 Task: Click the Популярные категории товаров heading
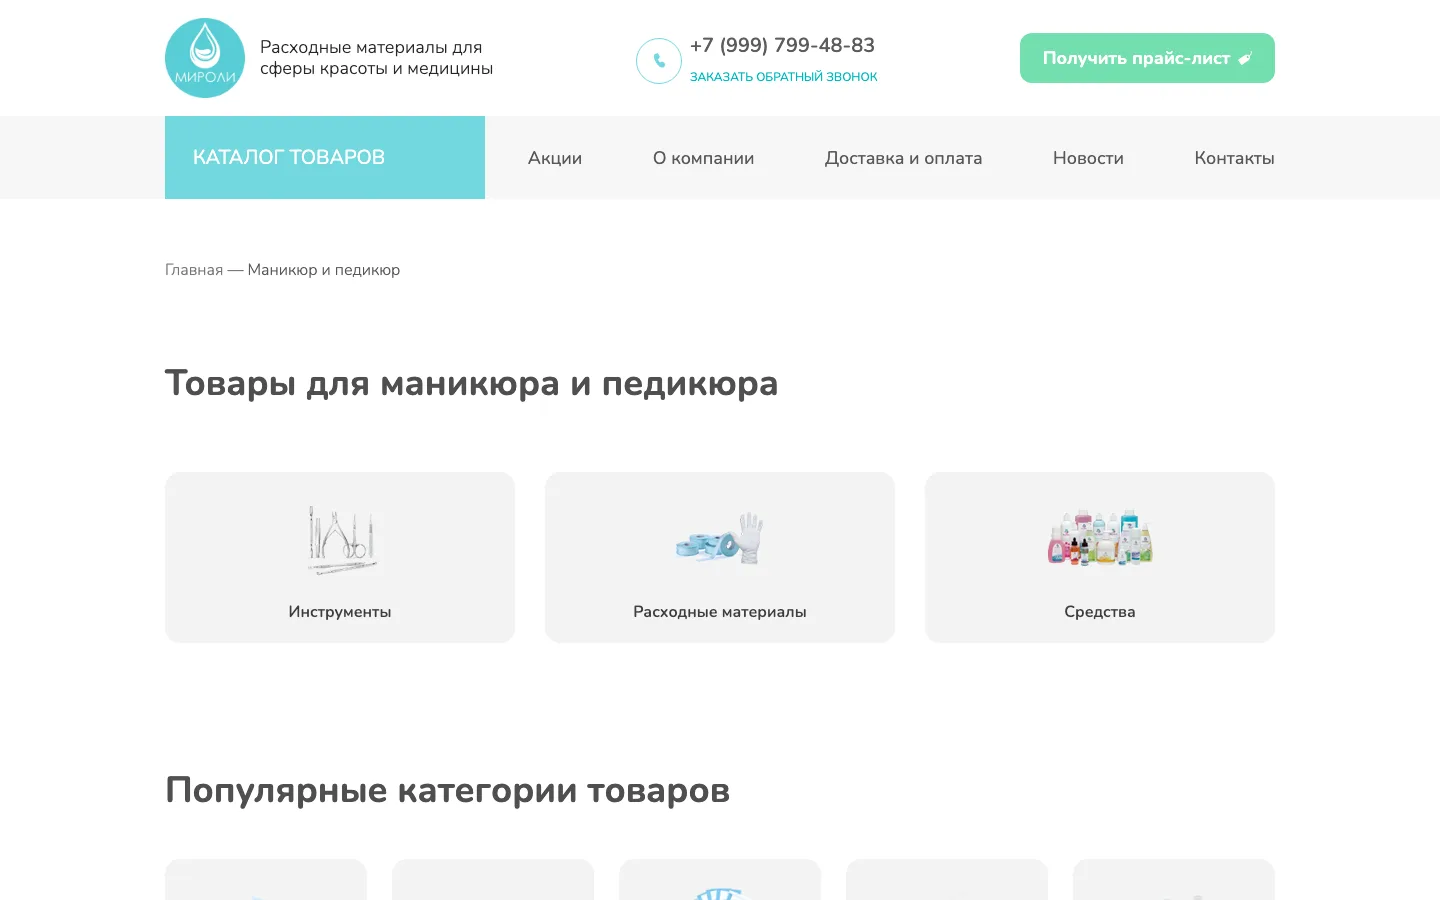click(x=447, y=790)
